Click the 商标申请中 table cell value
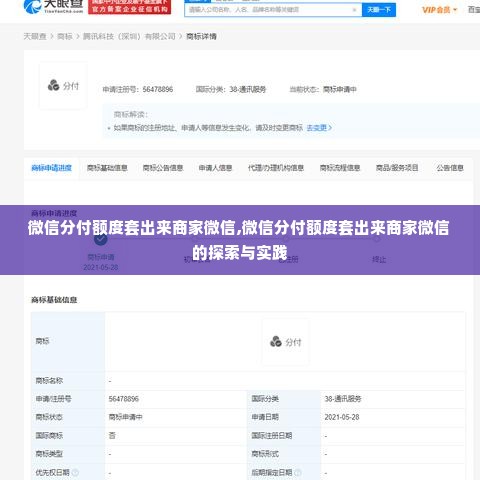This screenshot has height=480, width=480. pyautogui.click(x=126, y=417)
